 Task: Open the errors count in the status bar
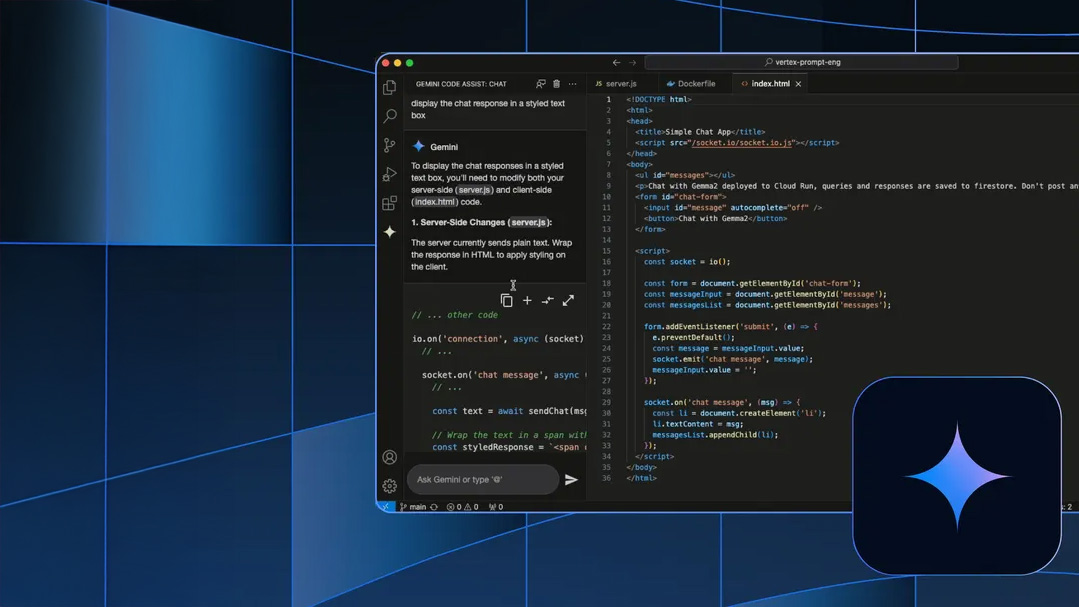pyautogui.click(x=454, y=507)
